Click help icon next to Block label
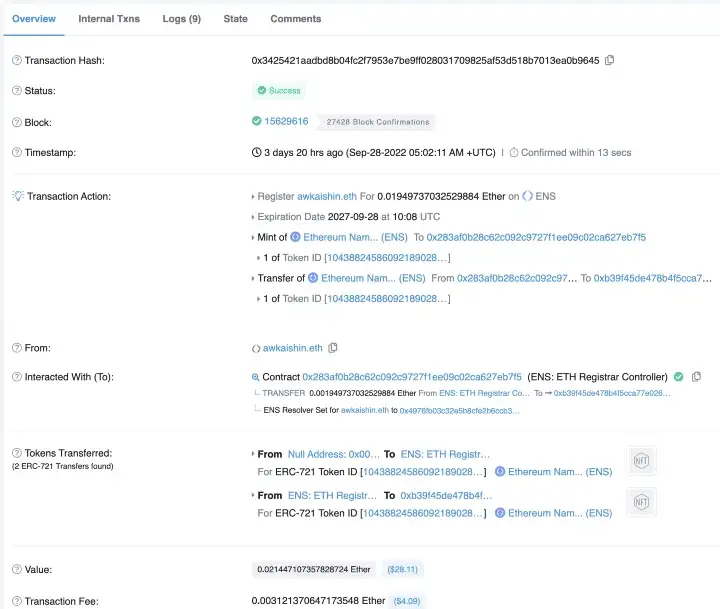This screenshot has width=720, height=609. coord(16,122)
